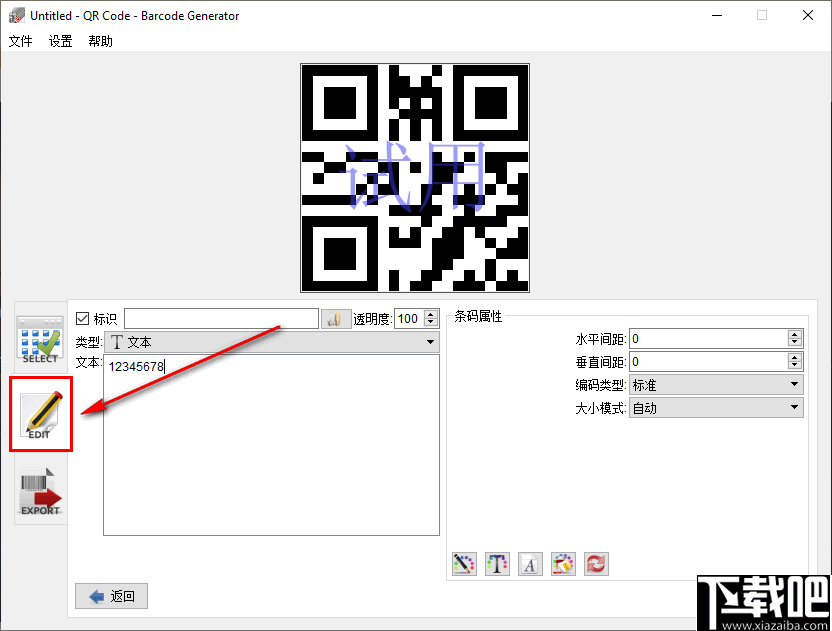Screen dimensions: 832x631
Task: Click the font selection icon
Action: pyautogui.click(x=530, y=563)
